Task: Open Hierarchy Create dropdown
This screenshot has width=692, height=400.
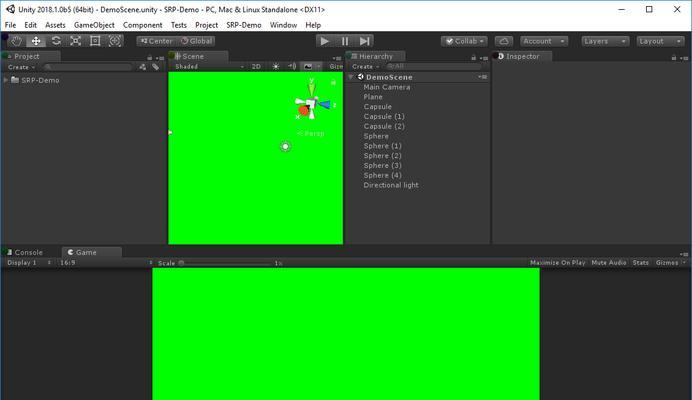Action: 365,67
